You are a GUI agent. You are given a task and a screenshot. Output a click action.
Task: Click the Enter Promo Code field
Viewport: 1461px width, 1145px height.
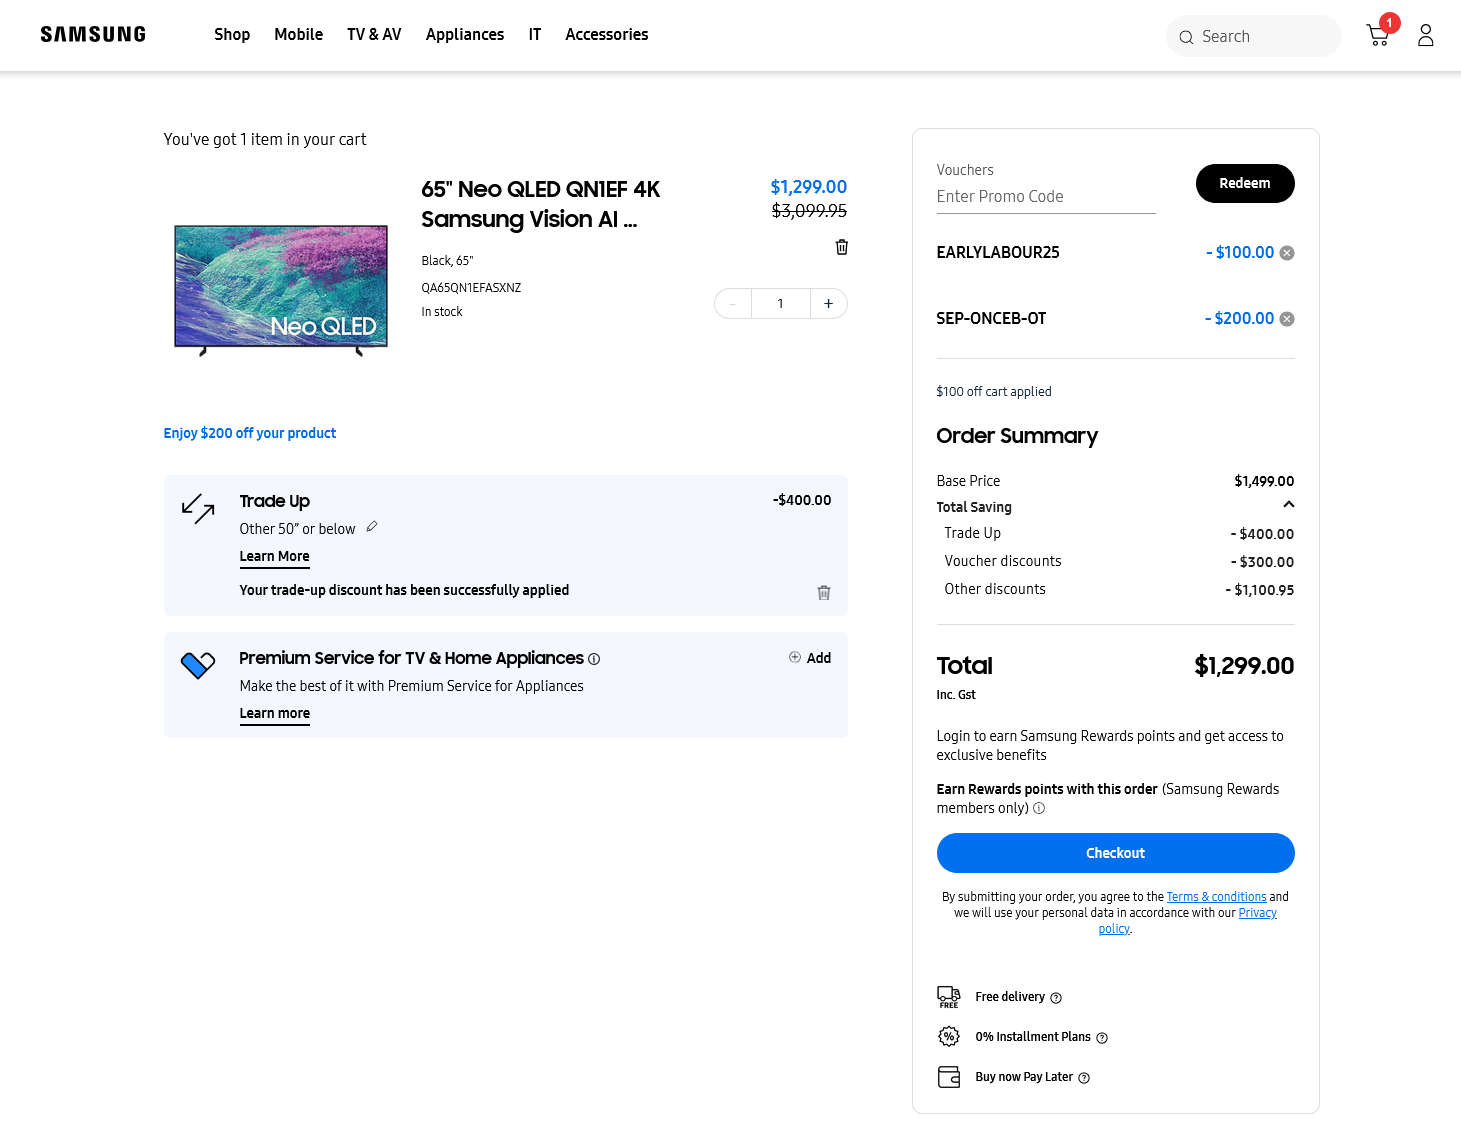[x=1045, y=197]
